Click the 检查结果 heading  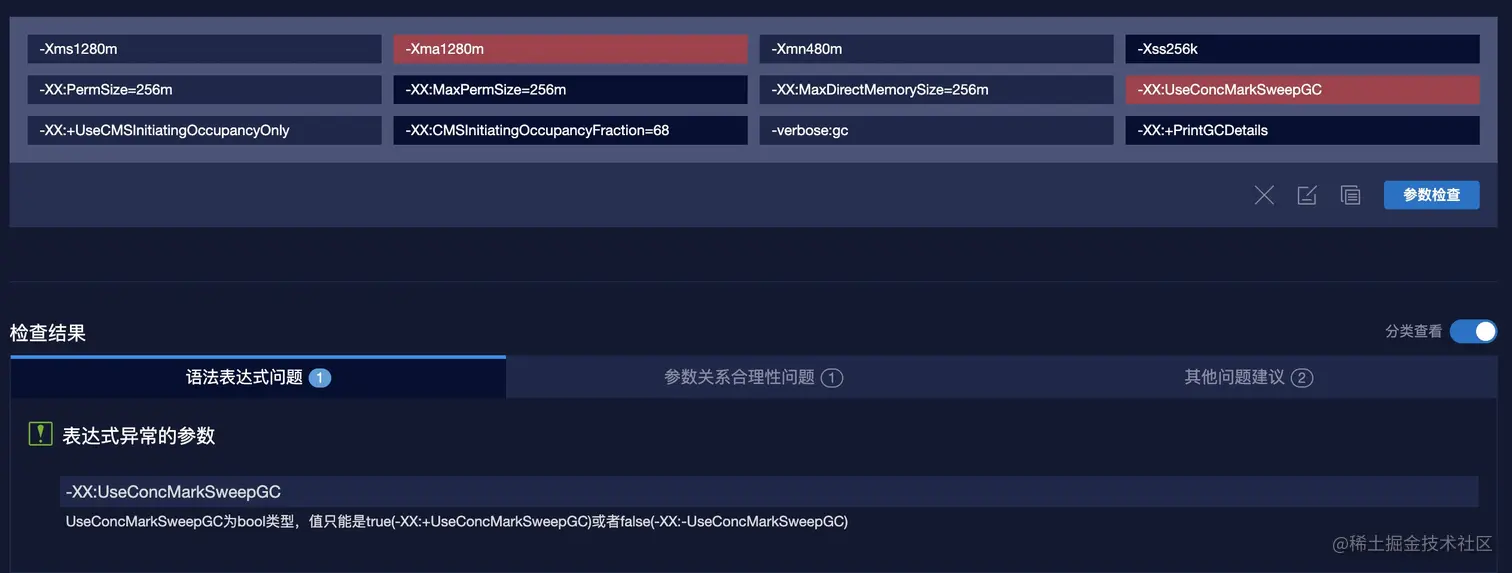point(48,333)
